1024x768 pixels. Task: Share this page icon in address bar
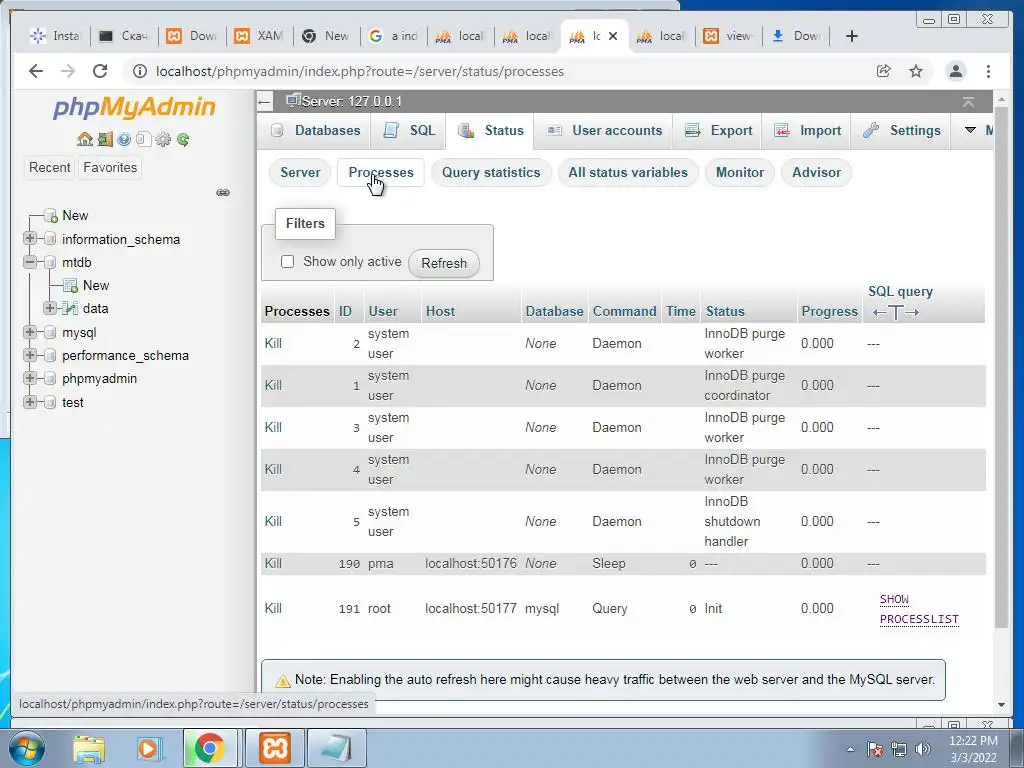883,71
